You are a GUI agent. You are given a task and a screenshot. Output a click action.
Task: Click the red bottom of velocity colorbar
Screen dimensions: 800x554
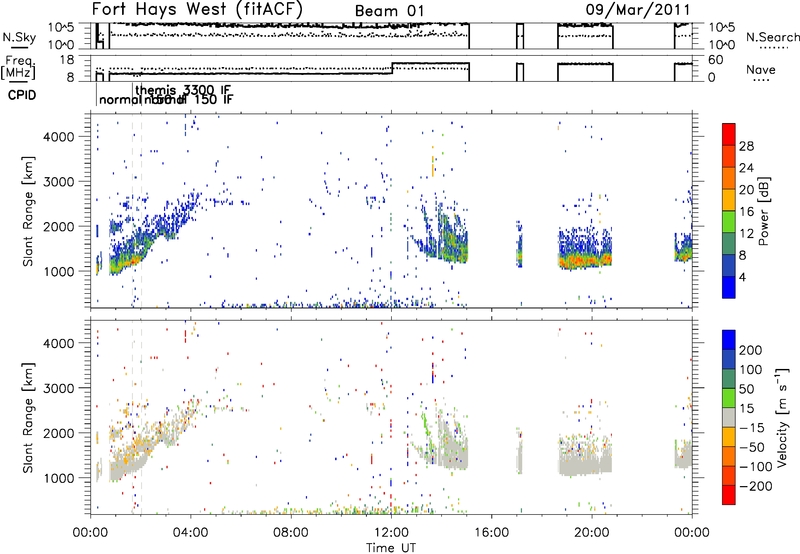point(729,495)
